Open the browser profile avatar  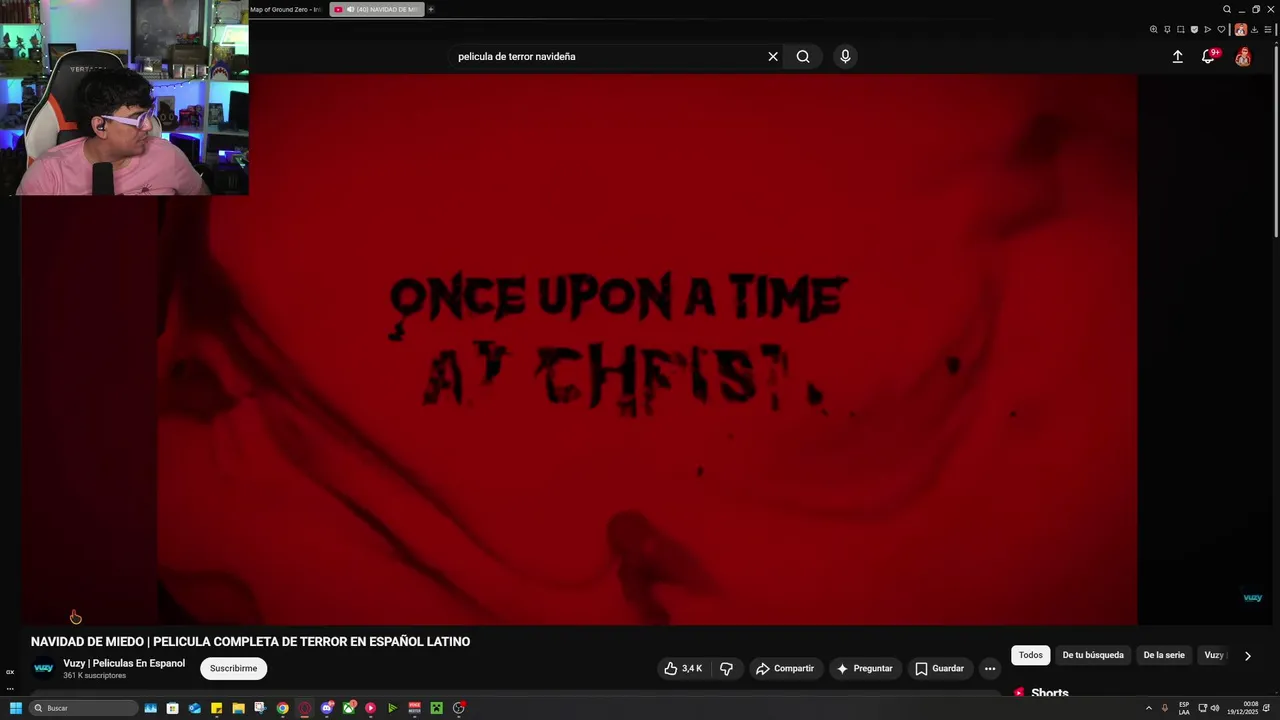coord(1241,29)
